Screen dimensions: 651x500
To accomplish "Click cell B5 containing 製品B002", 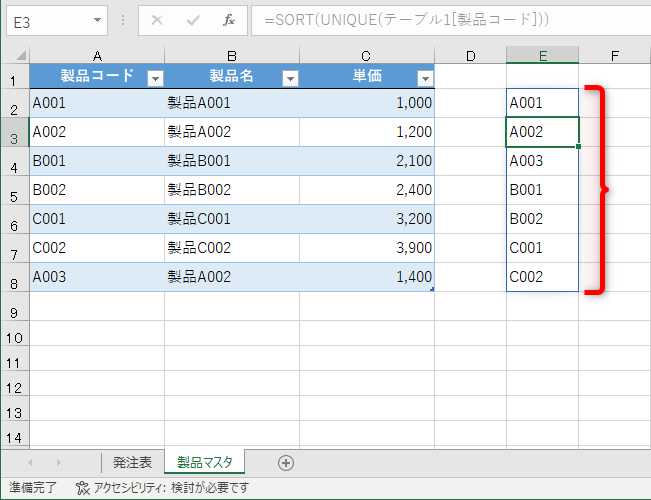I will (232, 190).
